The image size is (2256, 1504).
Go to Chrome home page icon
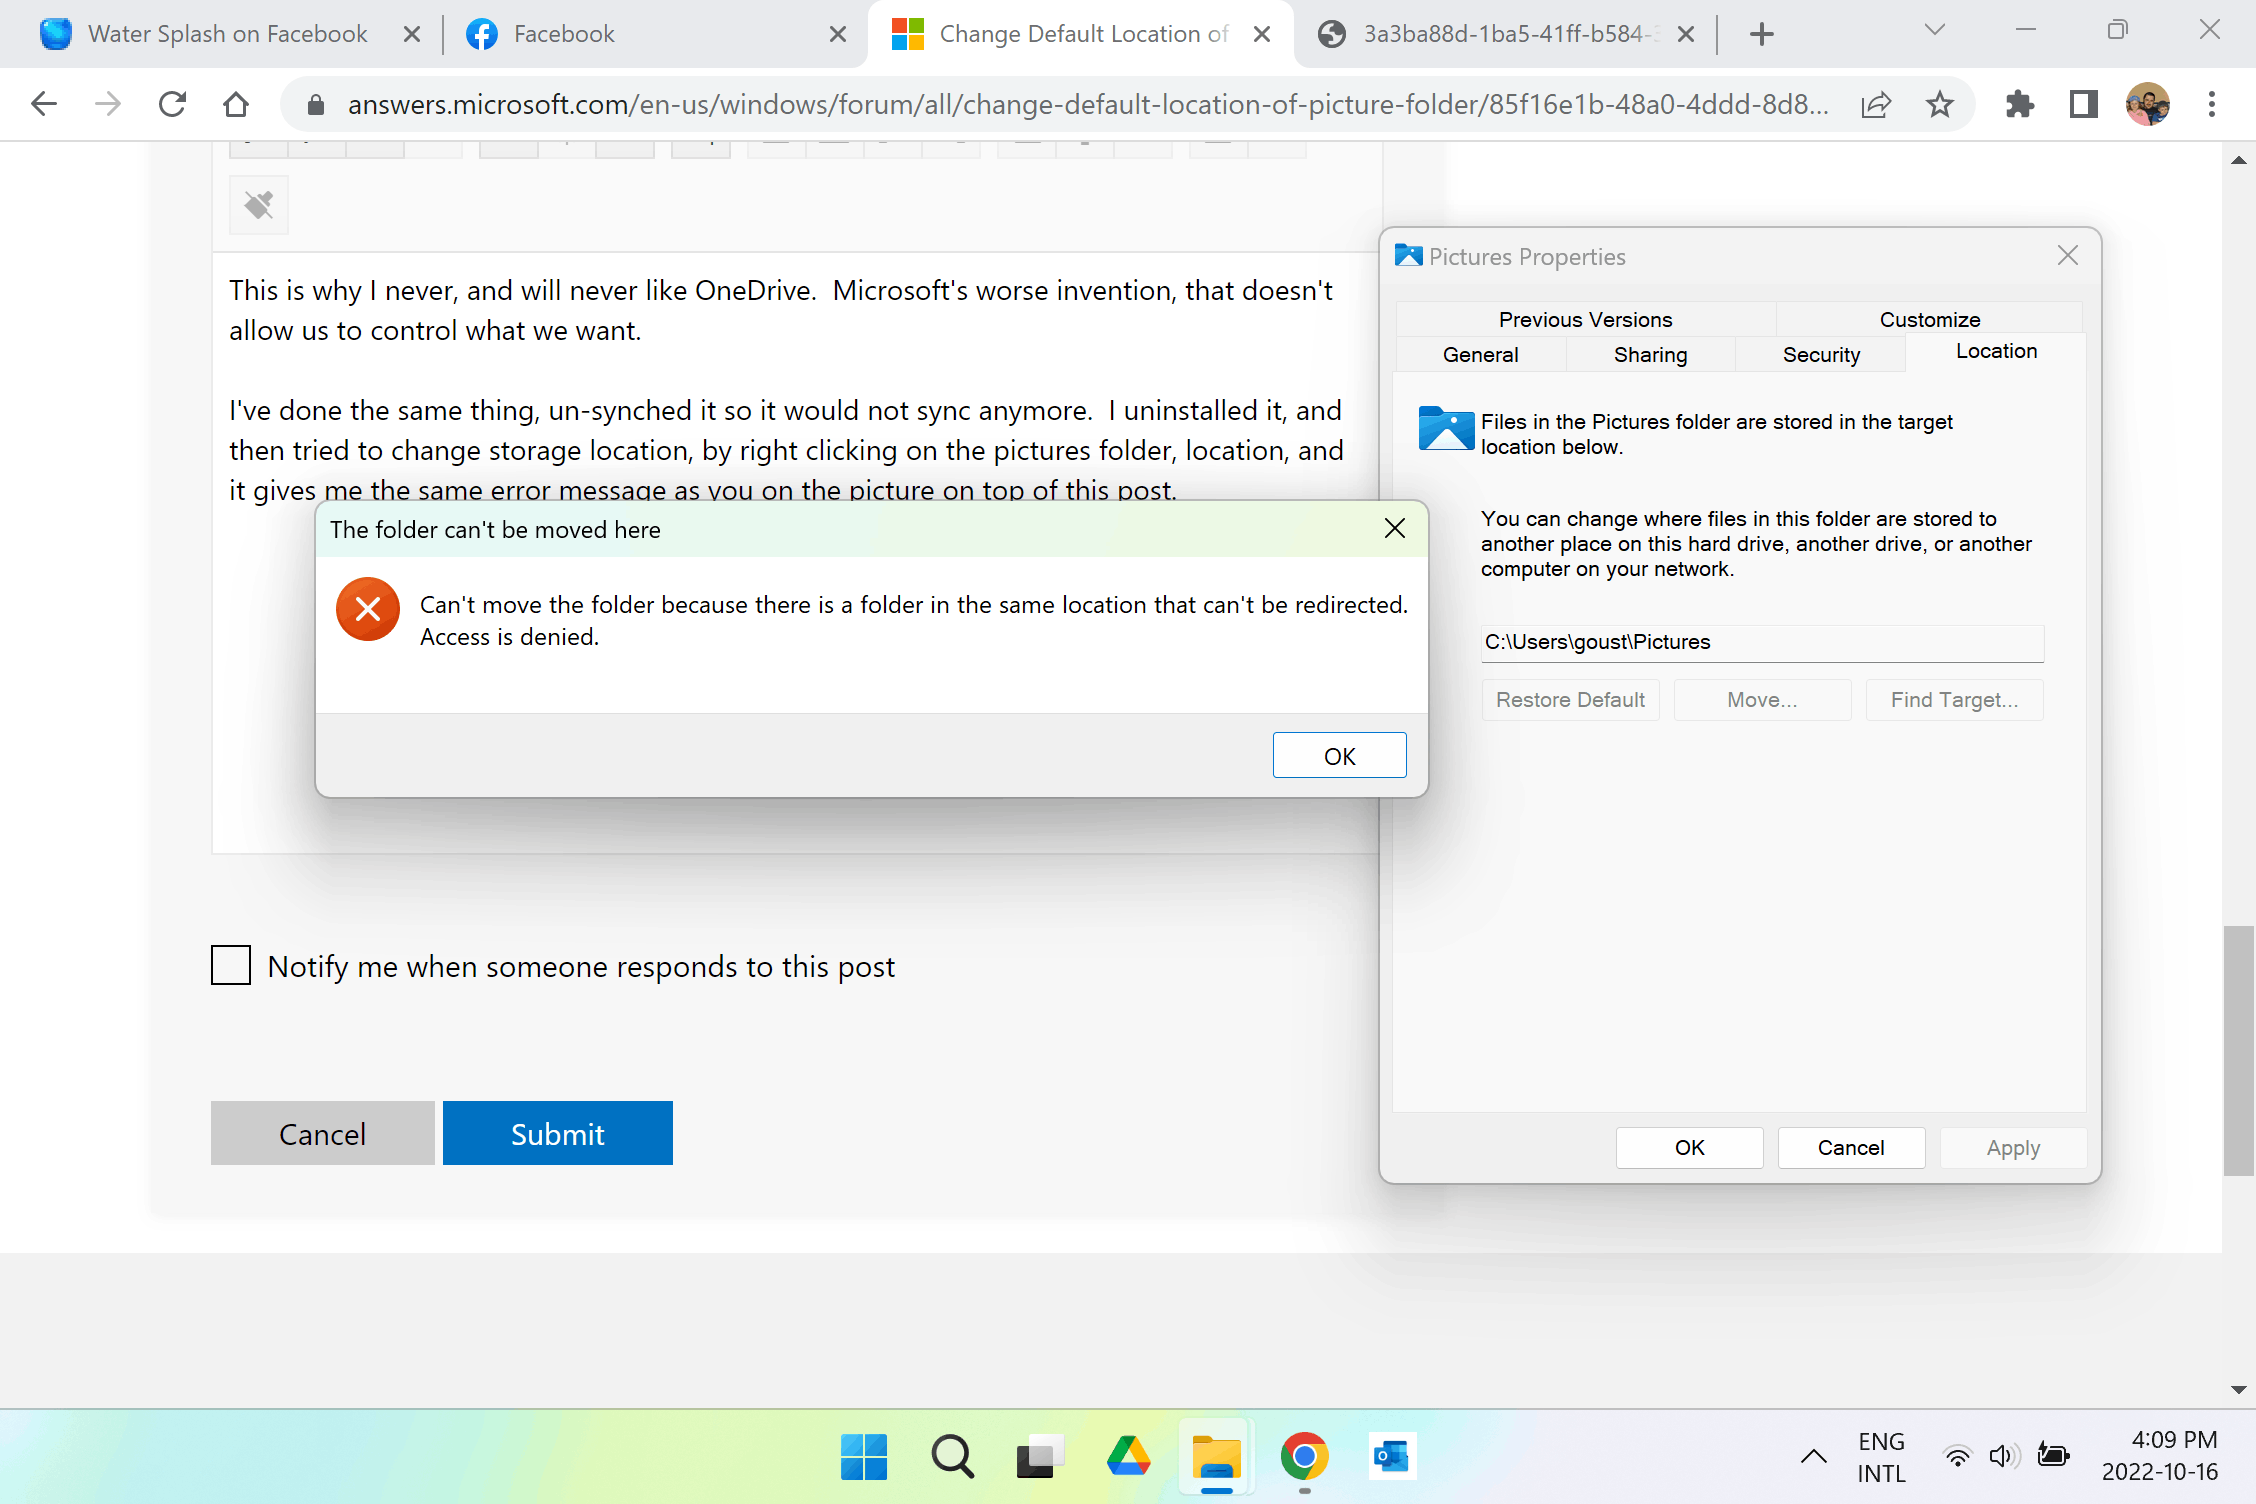236,104
